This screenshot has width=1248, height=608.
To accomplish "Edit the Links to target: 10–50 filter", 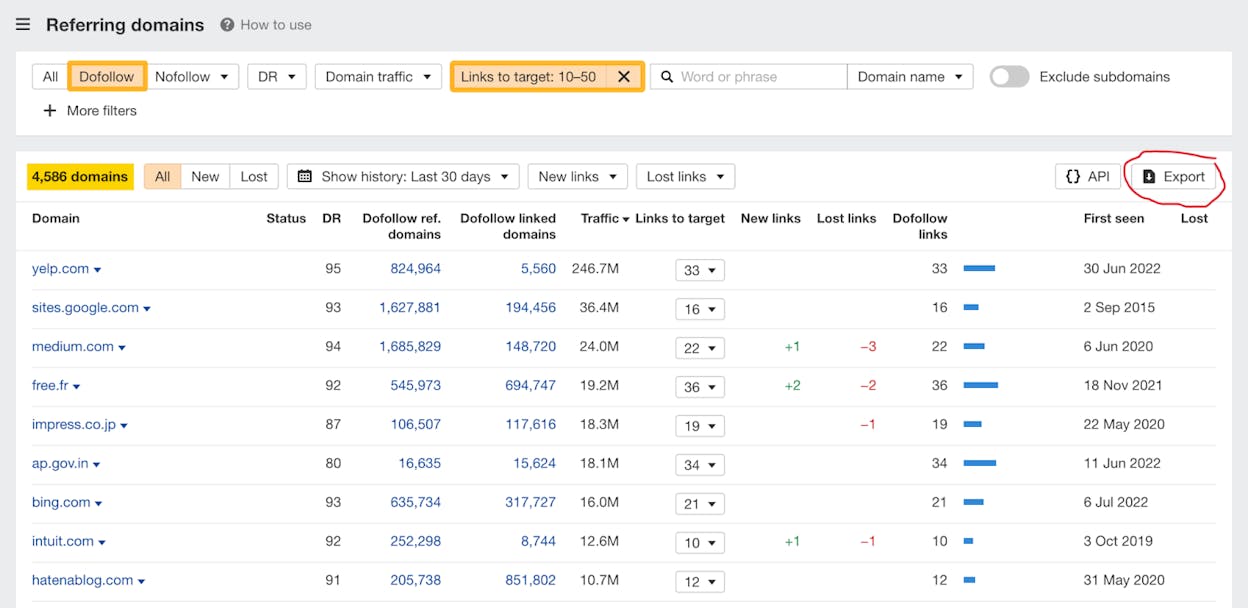I will click(x=528, y=77).
